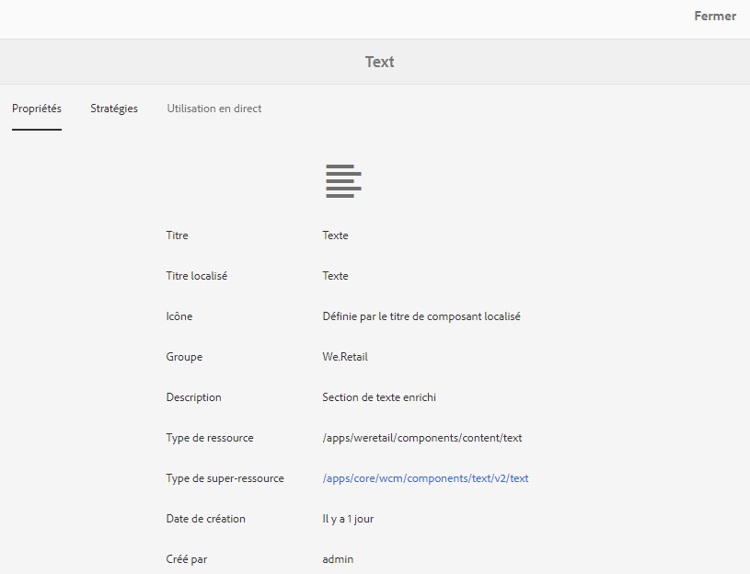Select the Icône label

pyautogui.click(x=179, y=316)
